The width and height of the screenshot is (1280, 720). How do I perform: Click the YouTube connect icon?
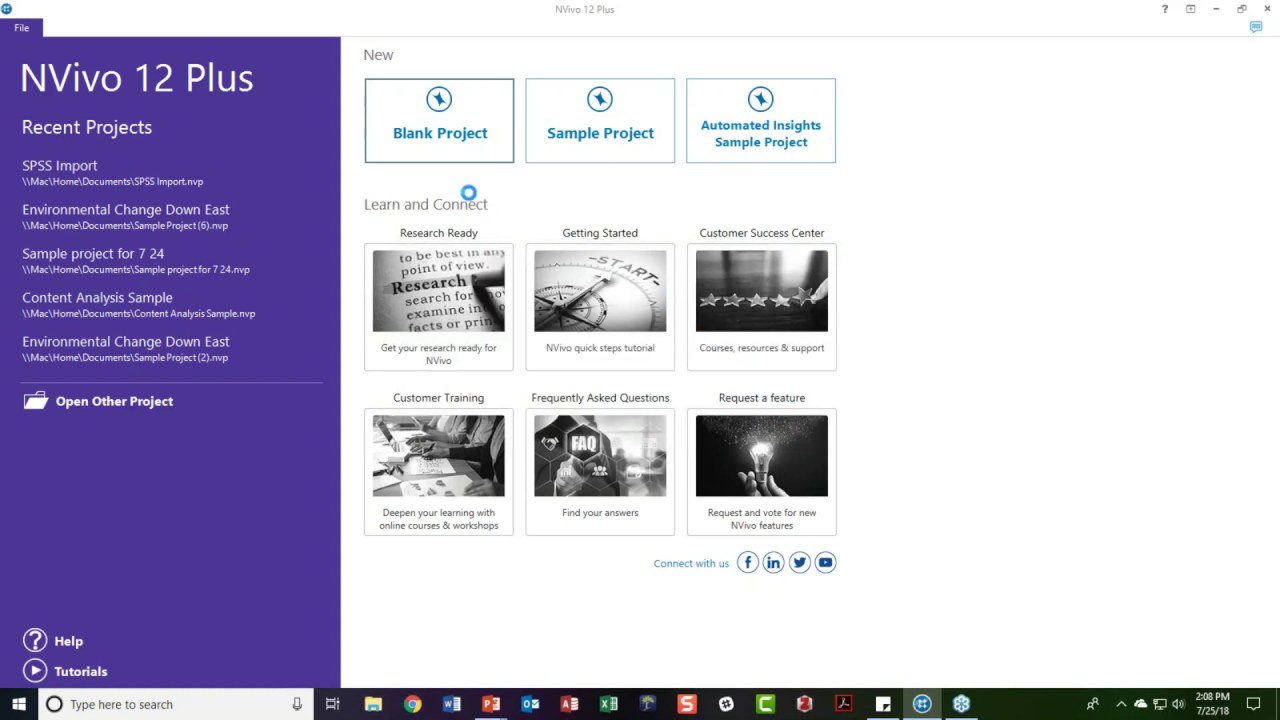point(825,563)
